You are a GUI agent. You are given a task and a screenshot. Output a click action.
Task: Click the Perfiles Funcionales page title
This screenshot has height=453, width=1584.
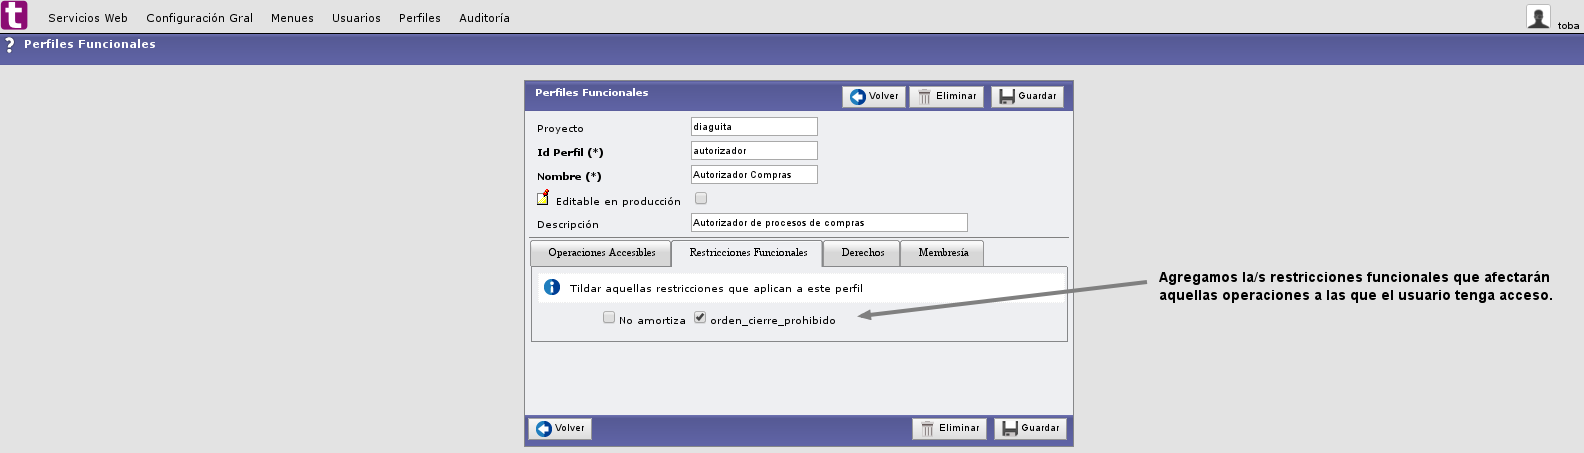coord(90,44)
